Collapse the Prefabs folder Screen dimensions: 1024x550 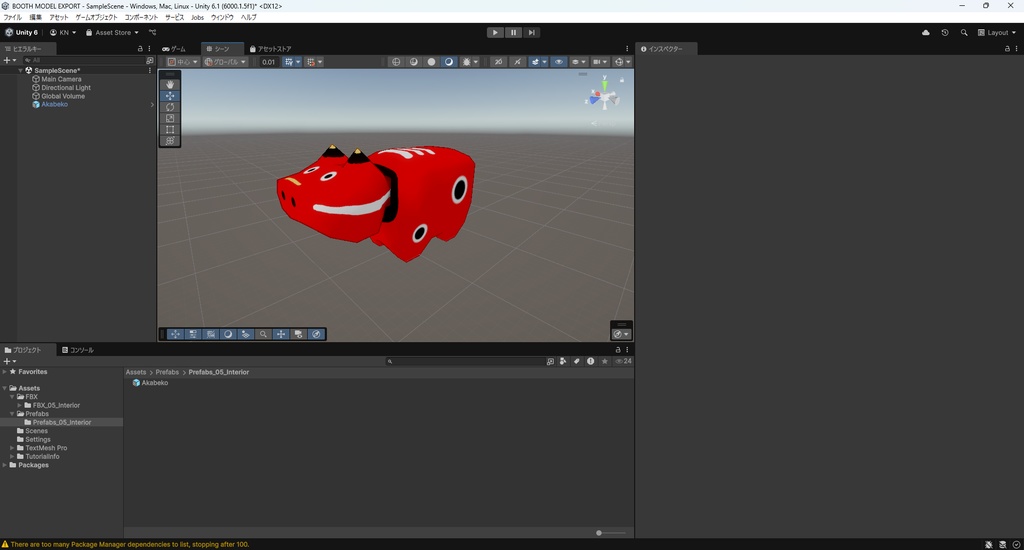click(12, 413)
